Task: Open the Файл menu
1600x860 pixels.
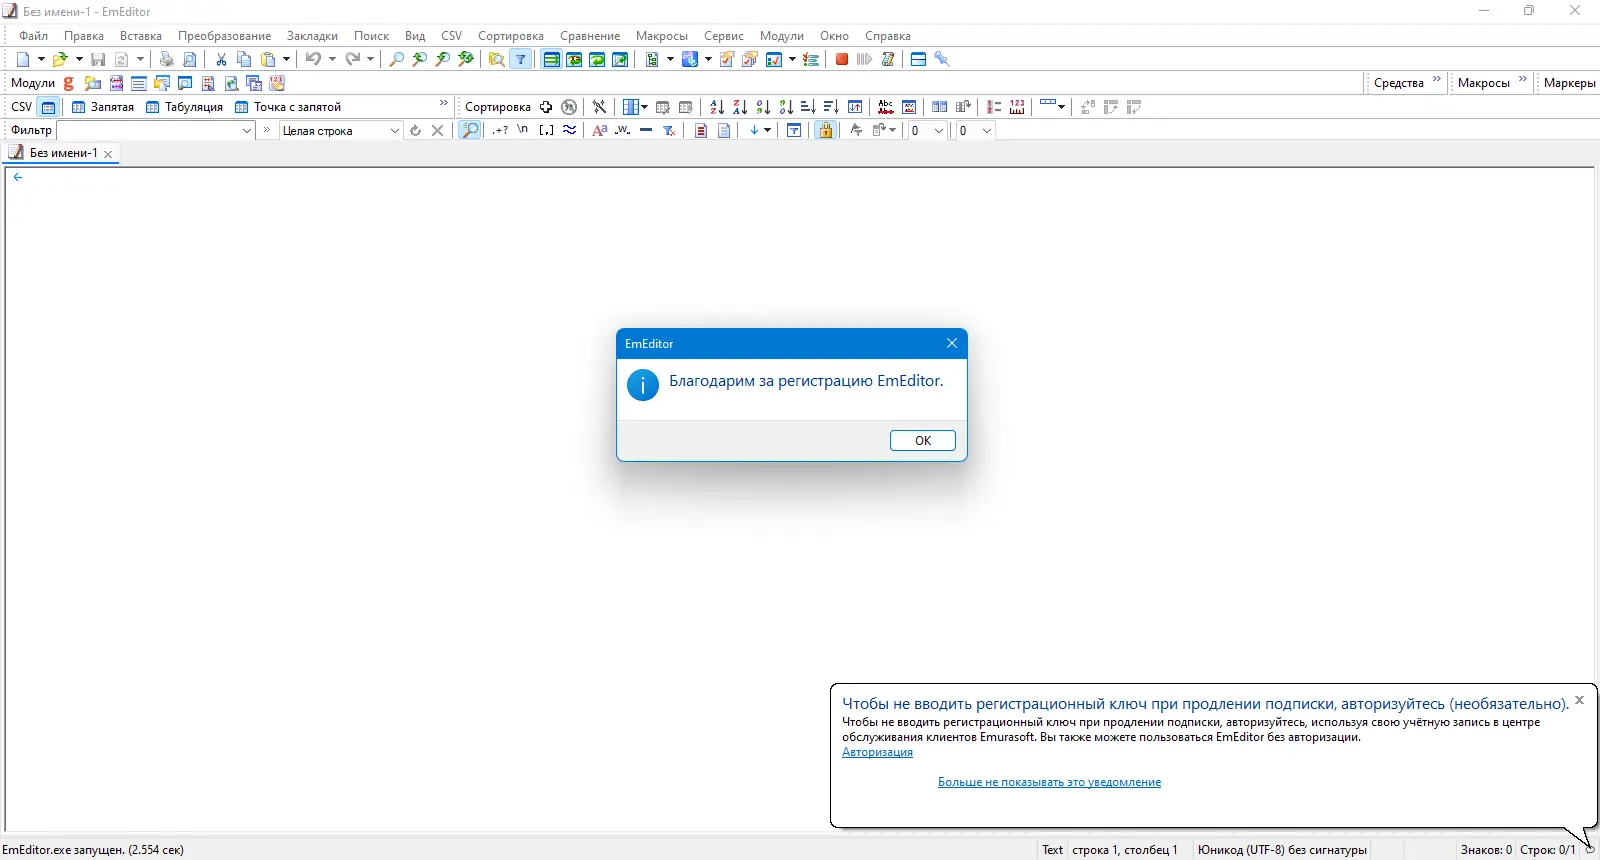Action: tap(33, 36)
